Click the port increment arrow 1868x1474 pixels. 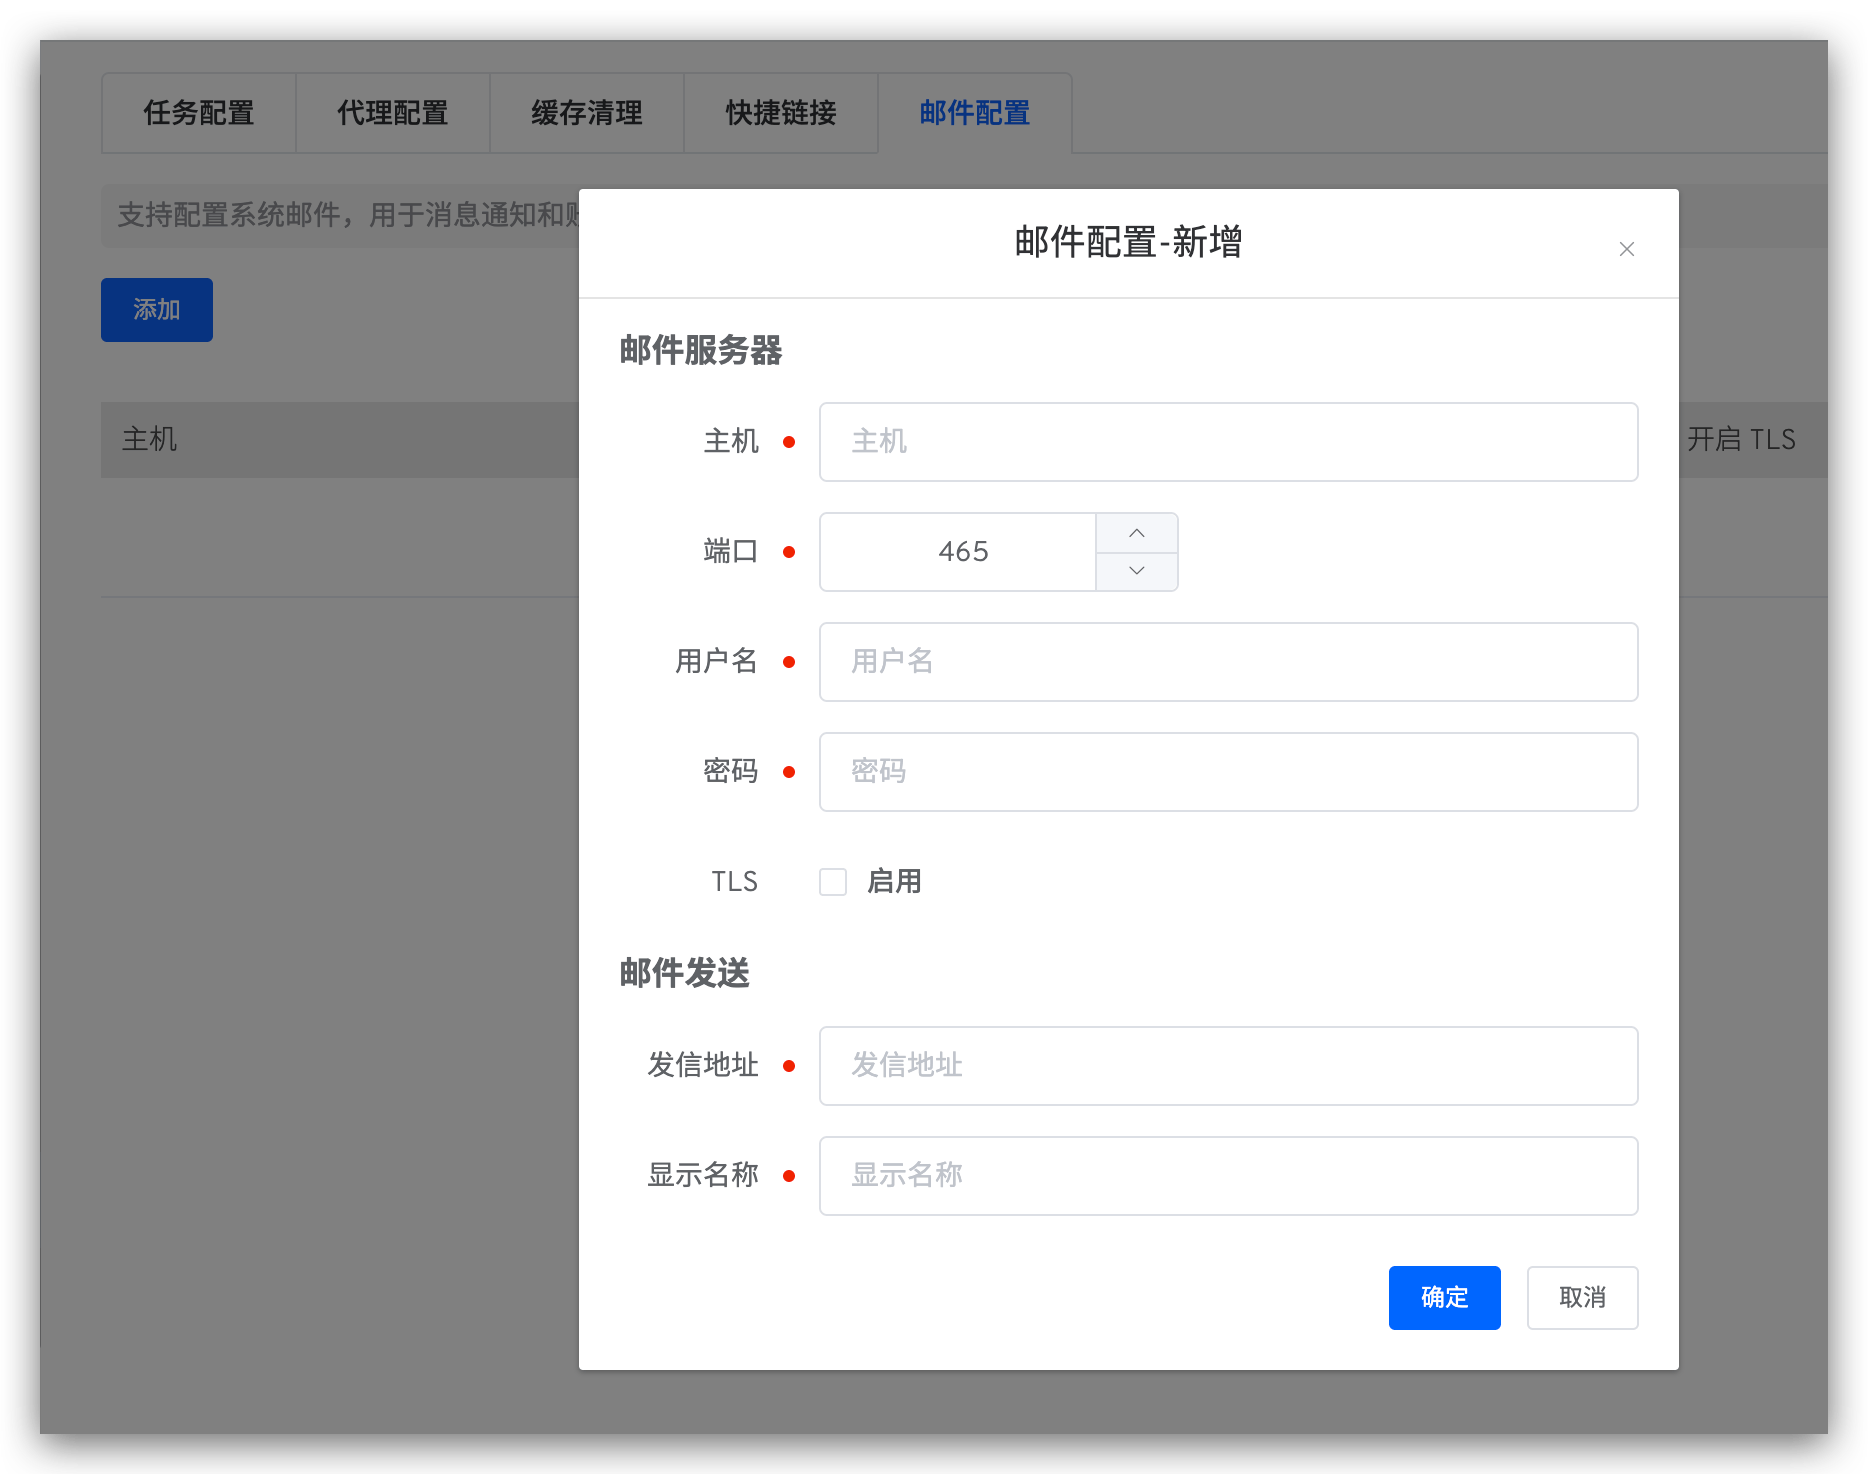(x=1136, y=533)
